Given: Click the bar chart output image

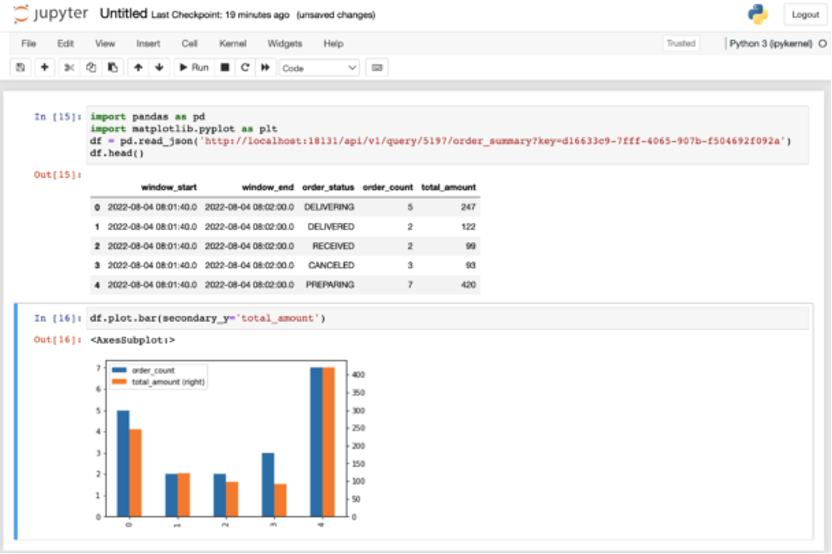Looking at the screenshot, I should pos(229,444).
